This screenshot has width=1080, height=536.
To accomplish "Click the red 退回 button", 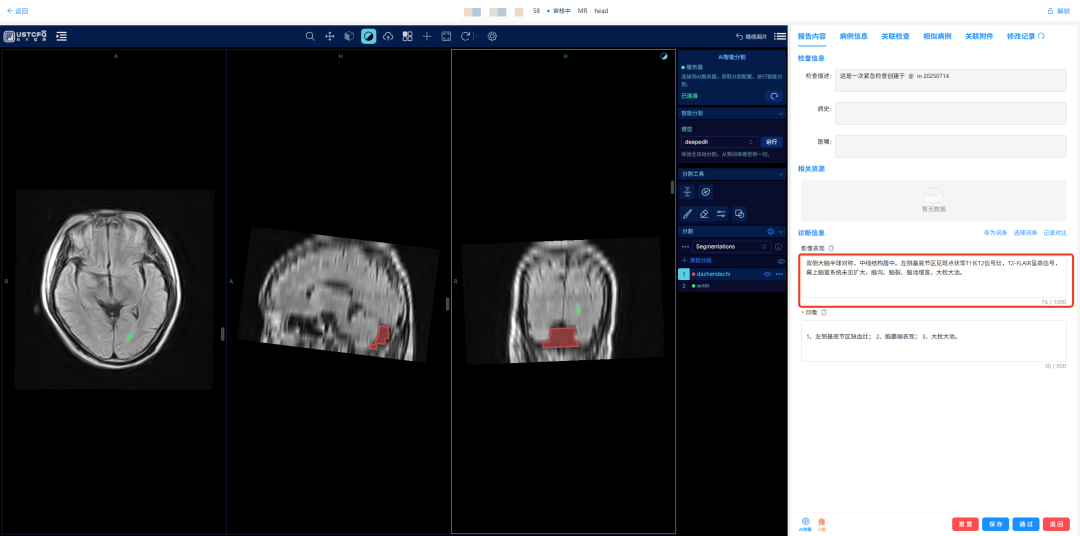I will [x=1056, y=524].
